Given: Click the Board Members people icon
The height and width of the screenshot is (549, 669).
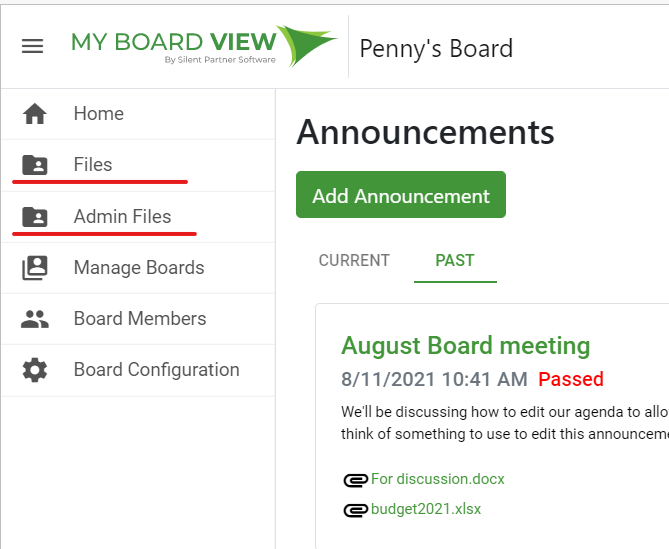Looking at the screenshot, I should [35, 319].
